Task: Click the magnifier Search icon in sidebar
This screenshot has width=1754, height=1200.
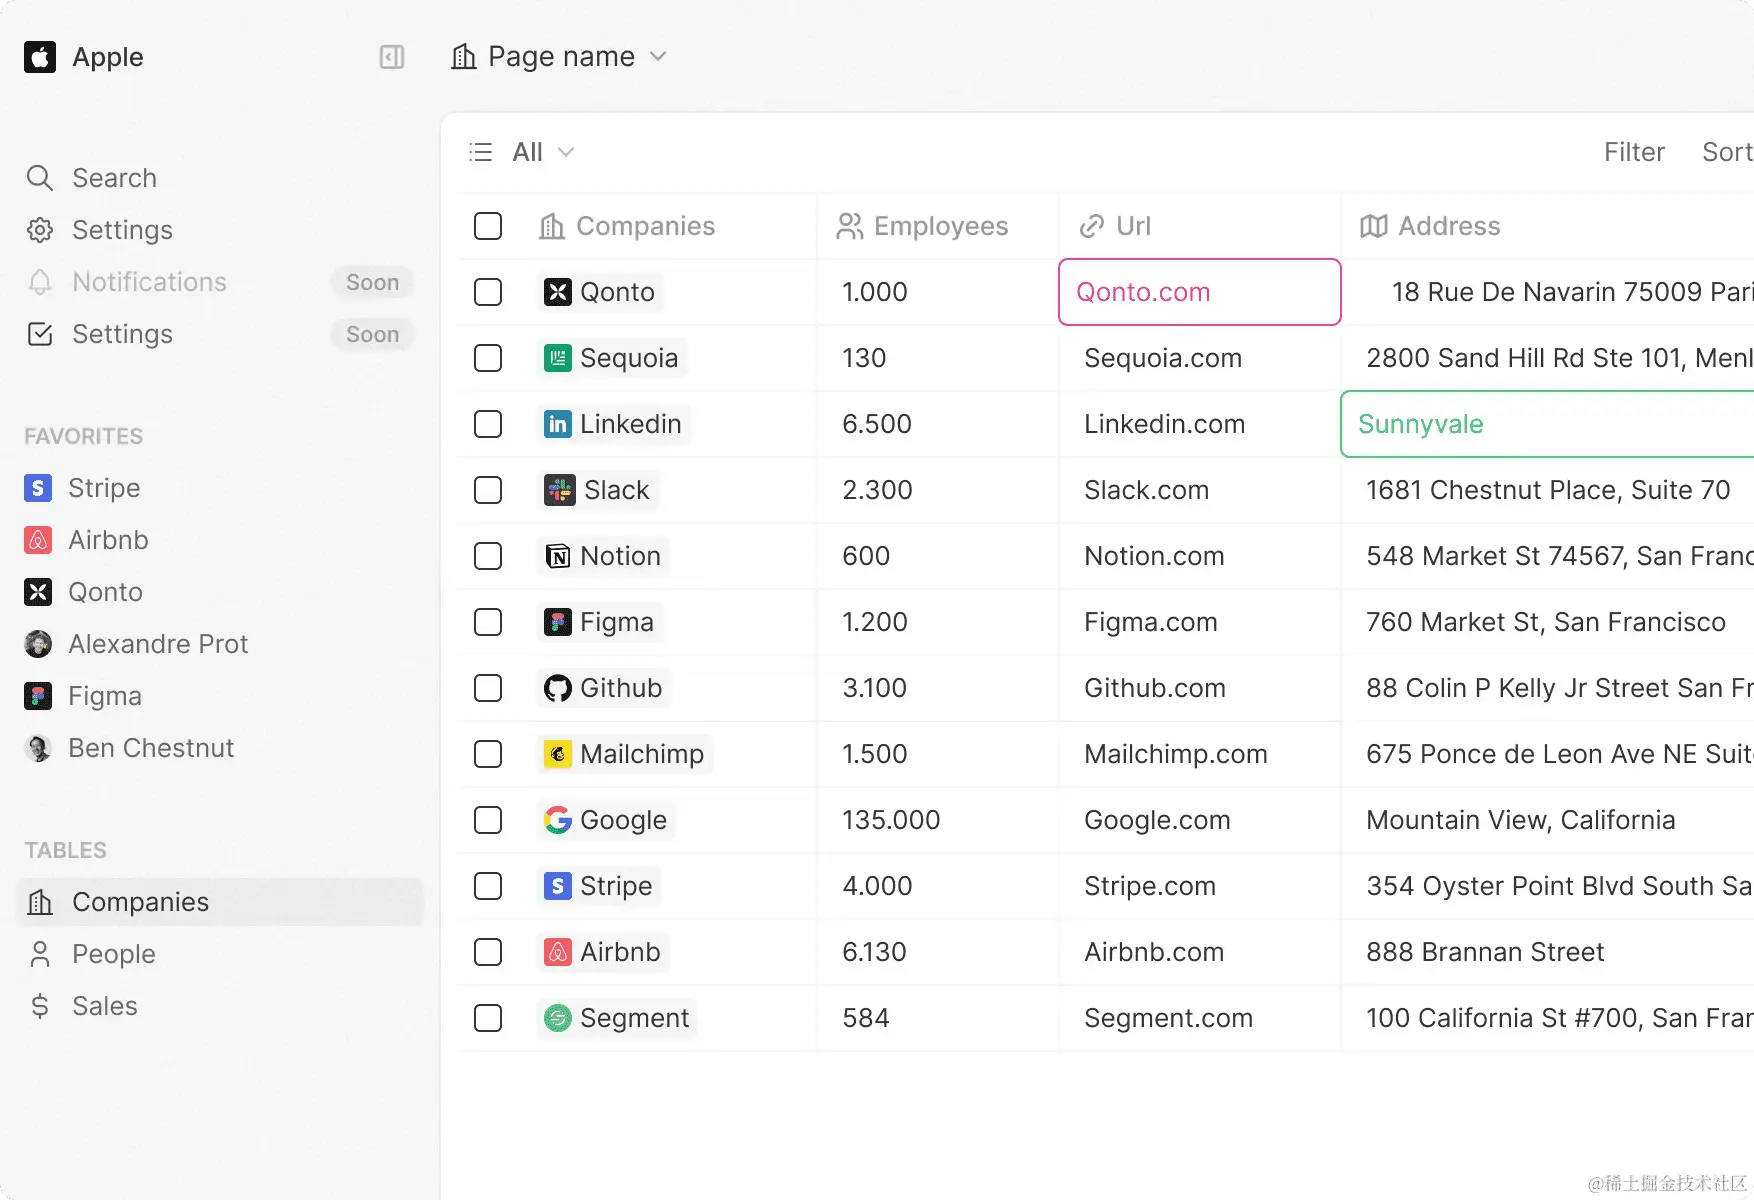Action: point(40,178)
